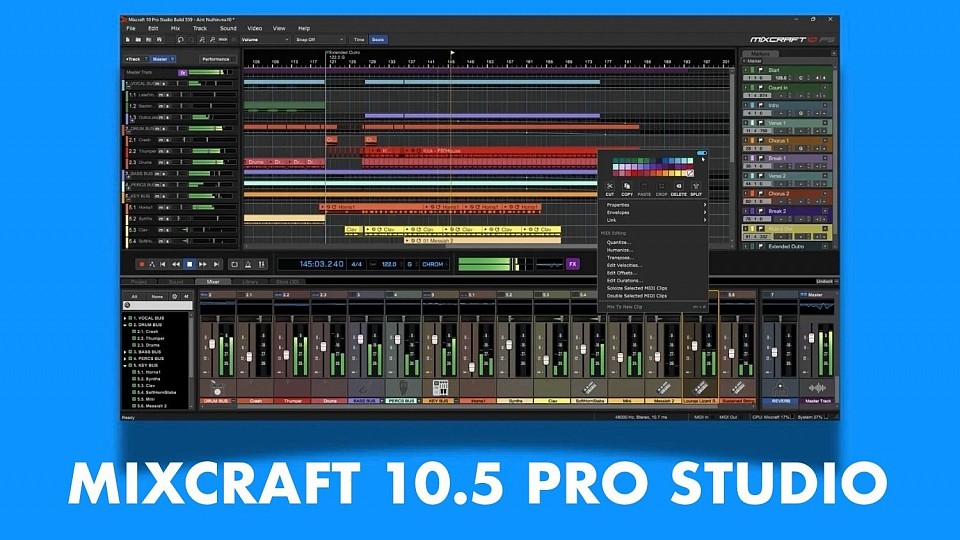Viewport: 960px width, 540px height.
Task: Toggle the switch atop the context menu
Action: click(702, 153)
